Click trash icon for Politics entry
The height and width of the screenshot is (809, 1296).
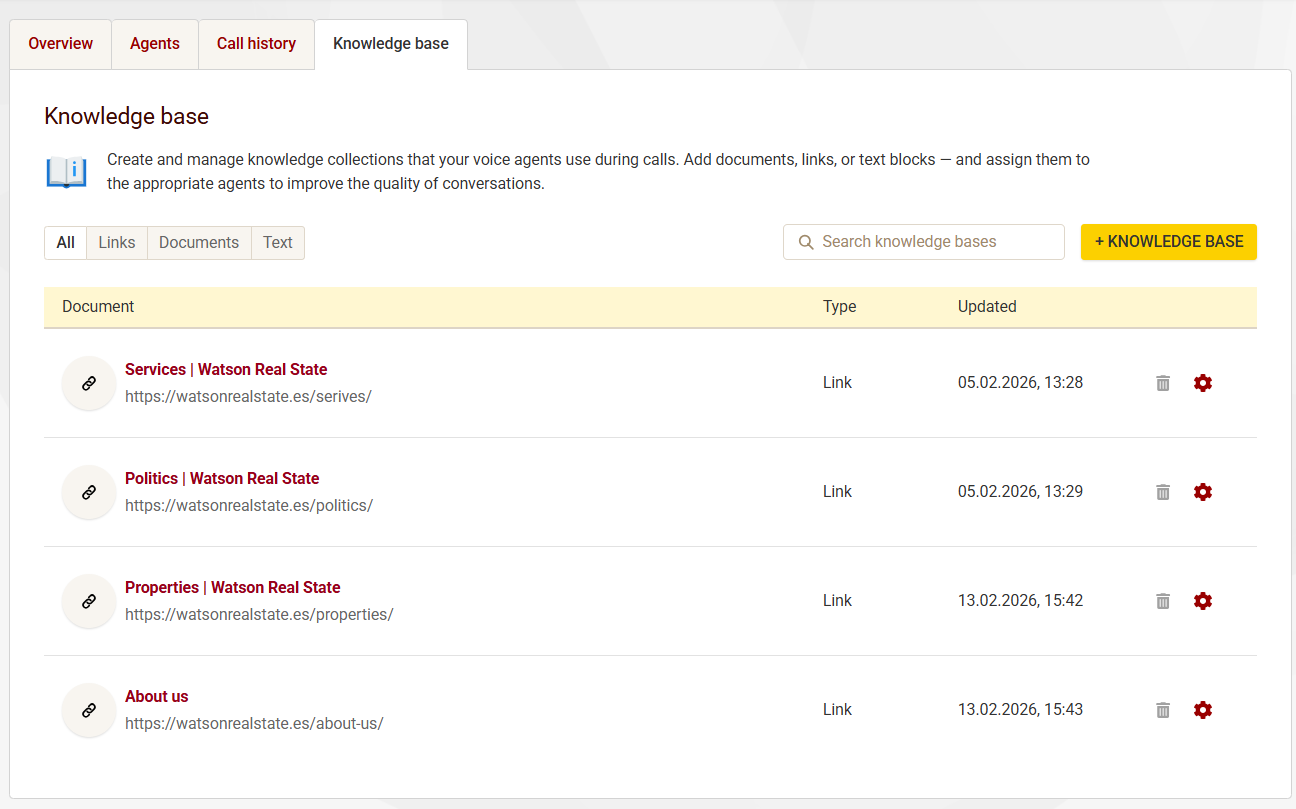click(1163, 492)
